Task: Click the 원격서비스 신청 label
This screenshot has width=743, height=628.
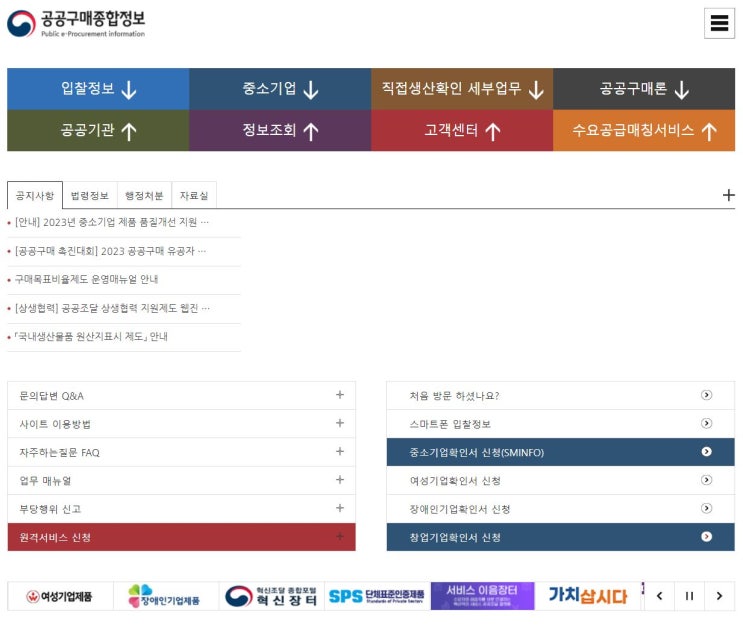Action: (55, 538)
